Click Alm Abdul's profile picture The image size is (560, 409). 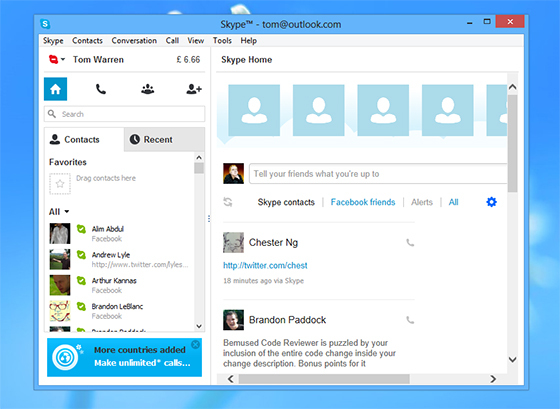coord(60,234)
